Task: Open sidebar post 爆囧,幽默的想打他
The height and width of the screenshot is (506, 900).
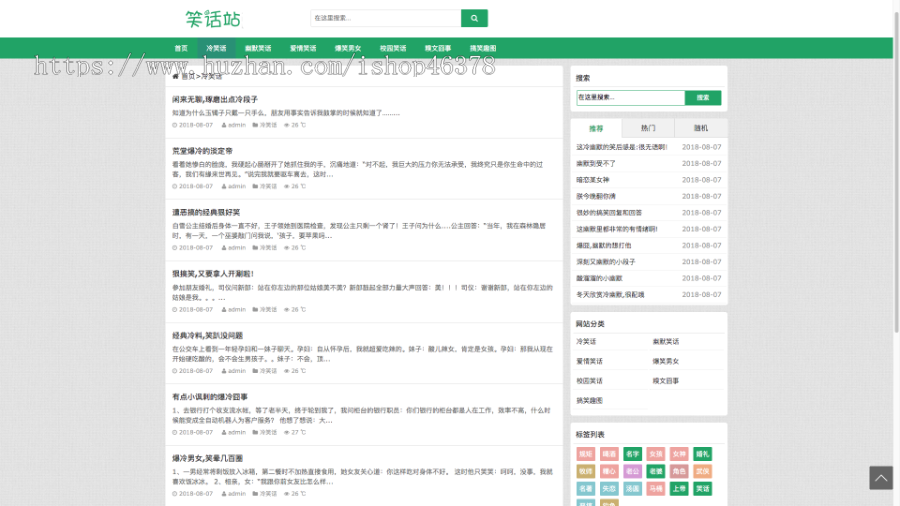Action: click(x=604, y=246)
